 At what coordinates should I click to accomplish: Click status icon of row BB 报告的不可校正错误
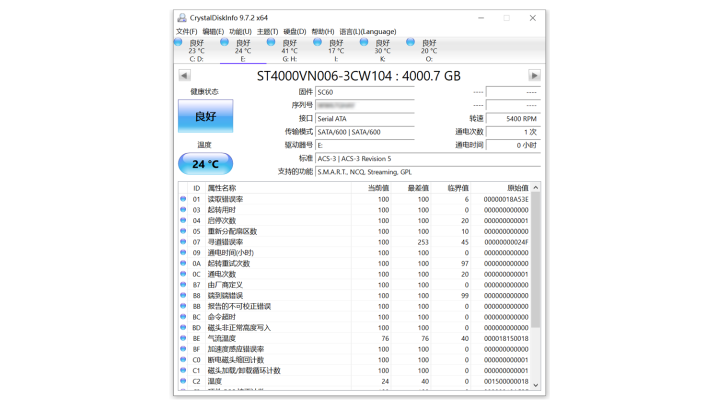click(x=183, y=306)
